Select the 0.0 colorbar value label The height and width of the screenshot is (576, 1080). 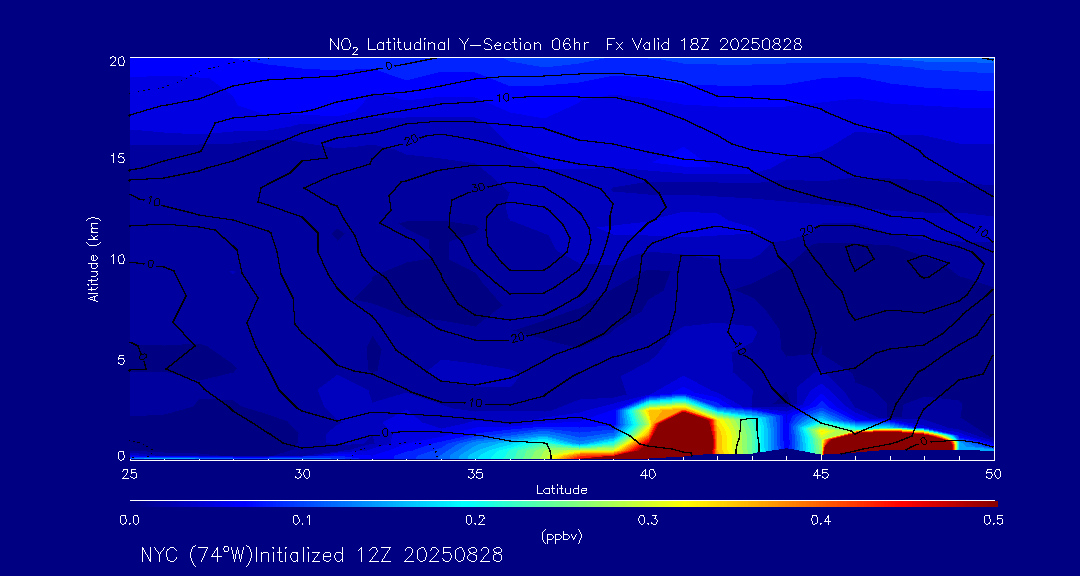(129, 520)
